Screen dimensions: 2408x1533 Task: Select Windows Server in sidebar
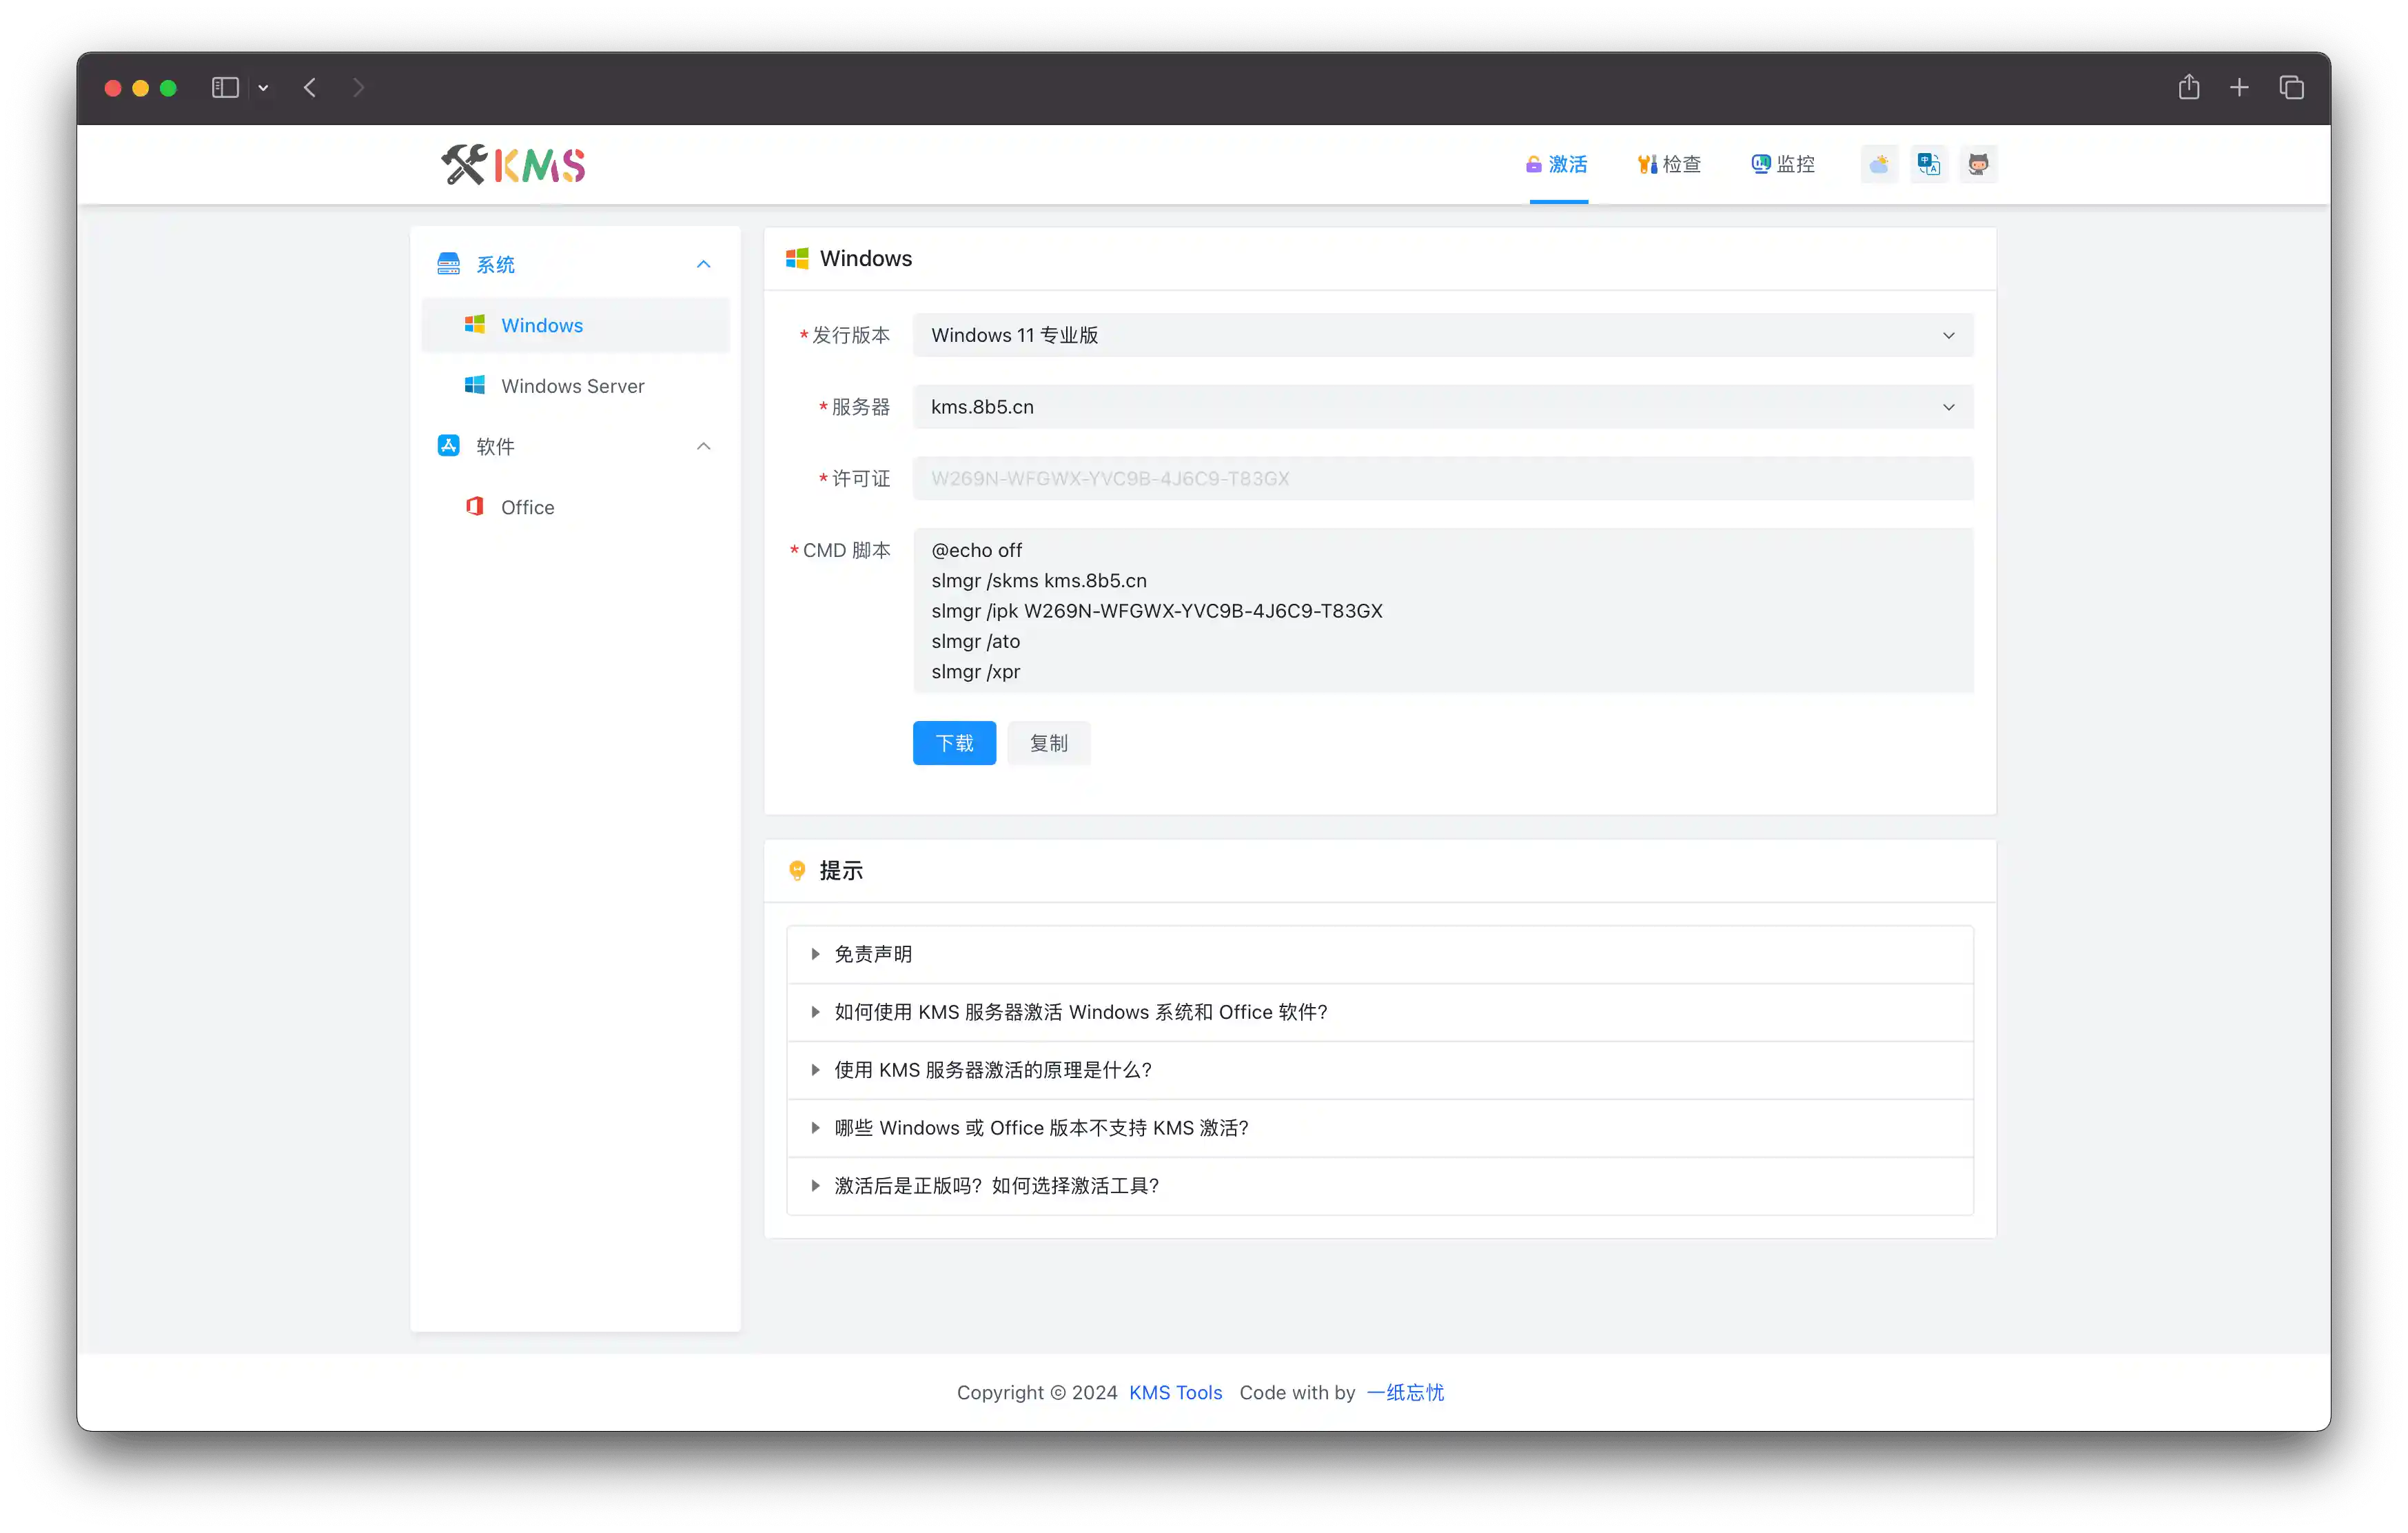click(572, 386)
